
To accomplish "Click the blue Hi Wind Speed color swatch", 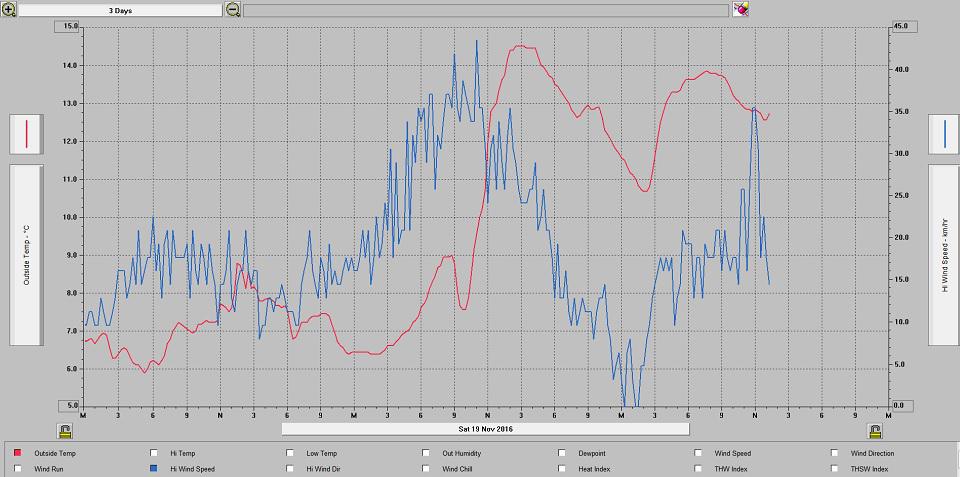I will coord(154,468).
